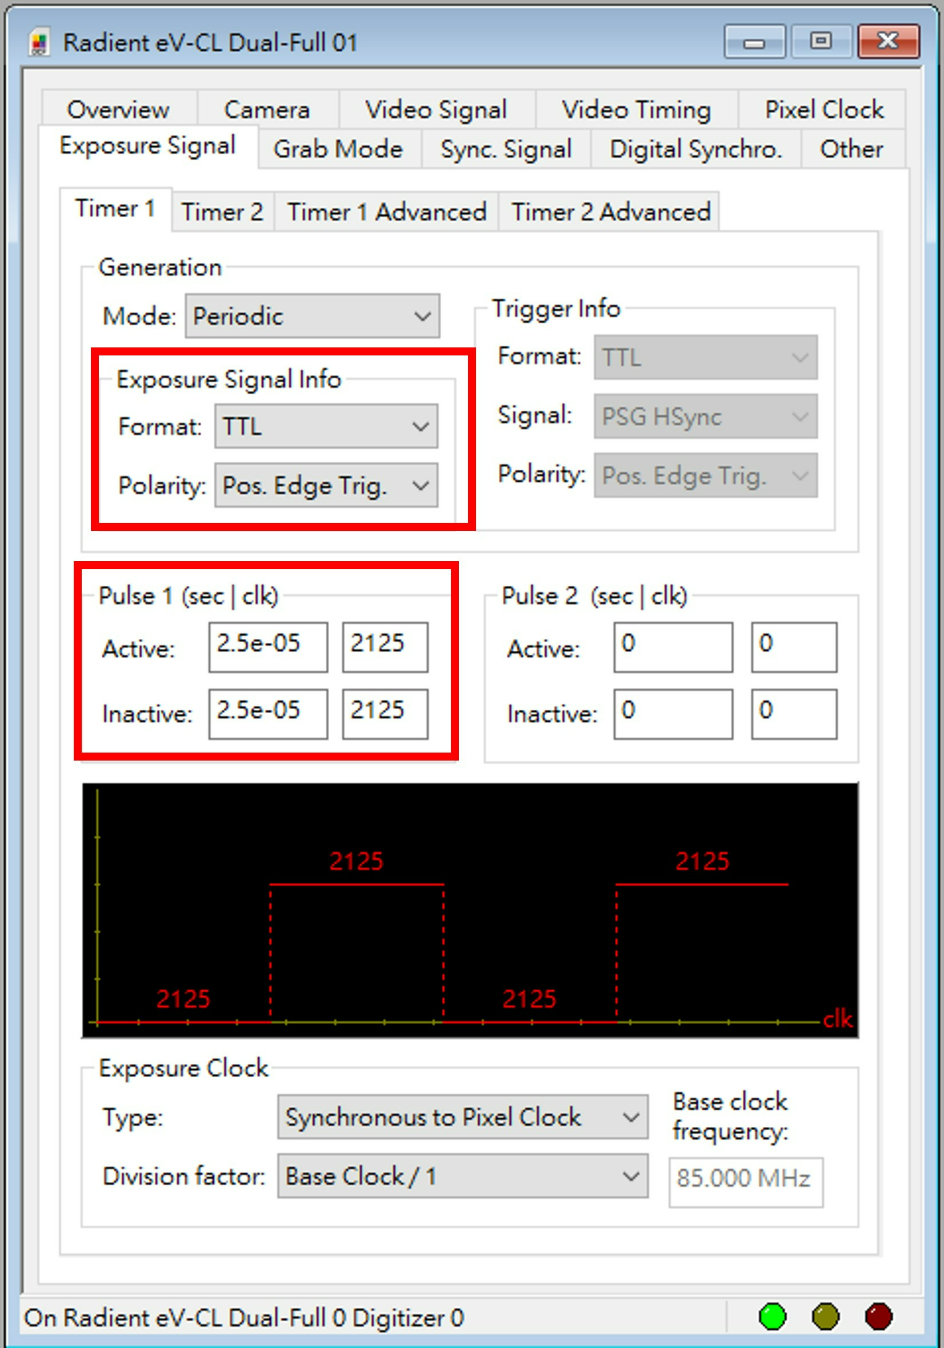Close the Radient eV-CL Dual-Full window
The image size is (944, 1348).
point(888,41)
